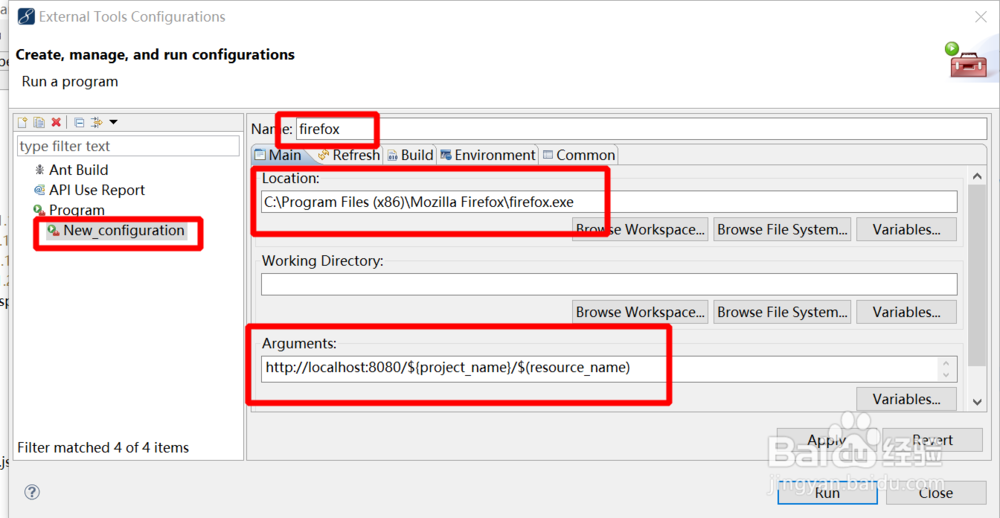Screen dimensions: 1000x518
Task: Click Variables button under Arguments
Action: tap(906, 399)
